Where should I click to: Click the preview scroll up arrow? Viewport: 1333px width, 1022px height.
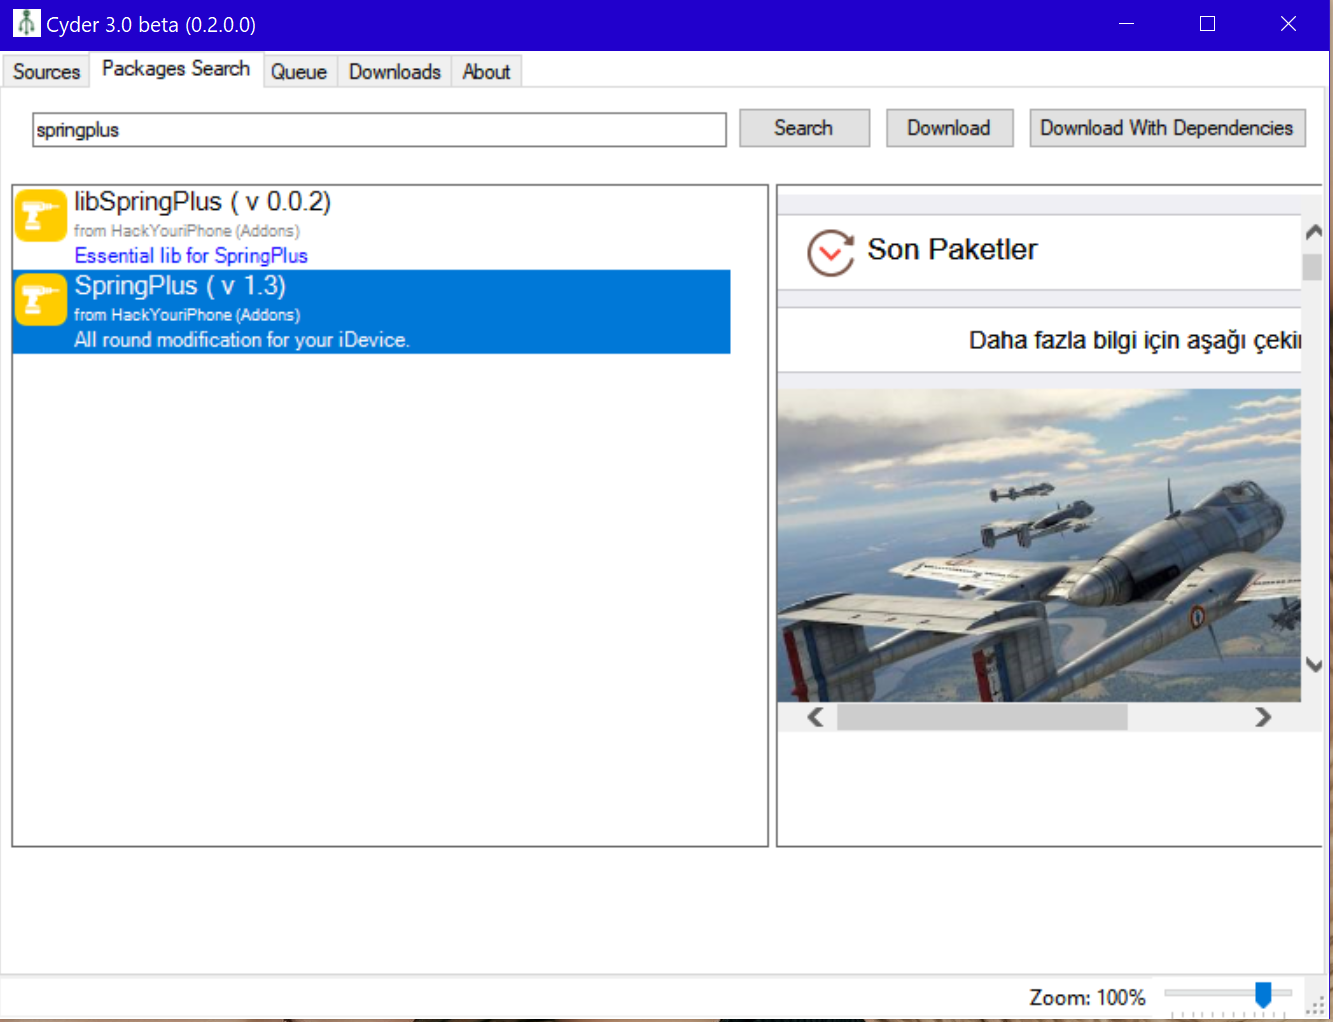click(1314, 232)
